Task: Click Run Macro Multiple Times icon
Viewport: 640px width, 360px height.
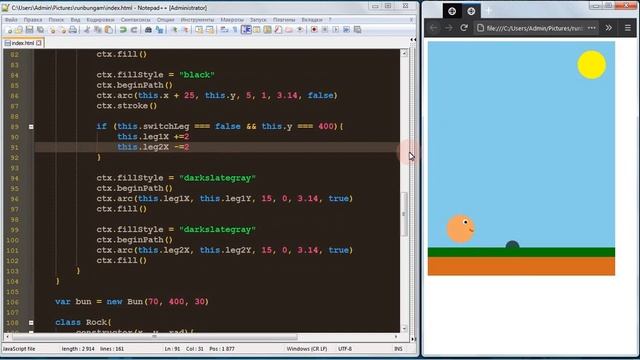Action: click(x=347, y=29)
